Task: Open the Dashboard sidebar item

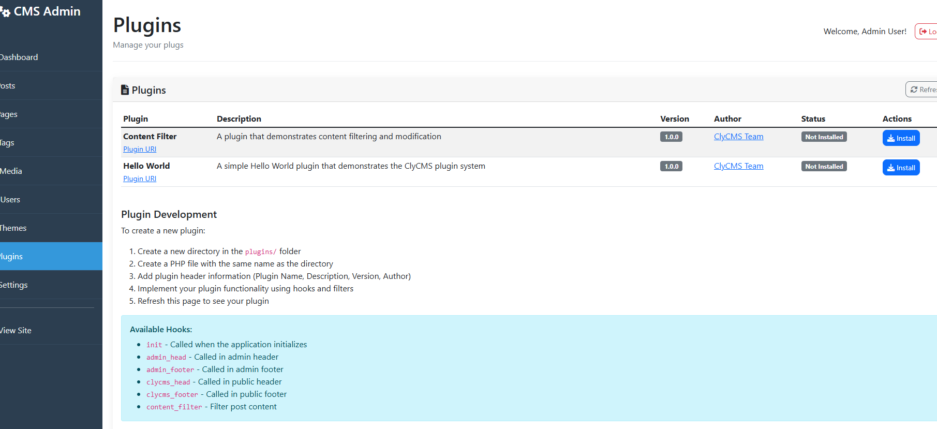Action: coord(18,57)
